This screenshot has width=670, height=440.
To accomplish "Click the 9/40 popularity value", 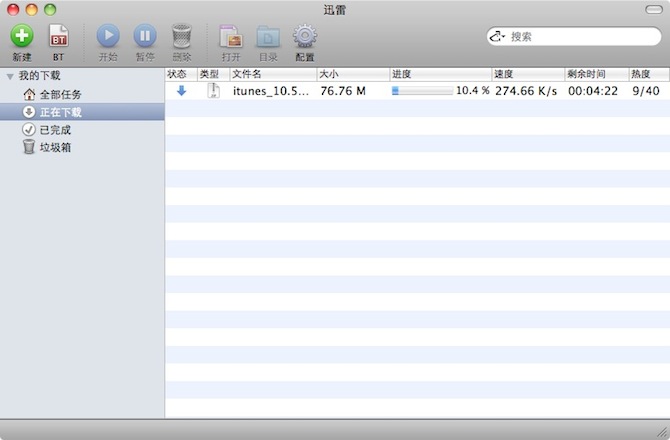I will tap(646, 91).
